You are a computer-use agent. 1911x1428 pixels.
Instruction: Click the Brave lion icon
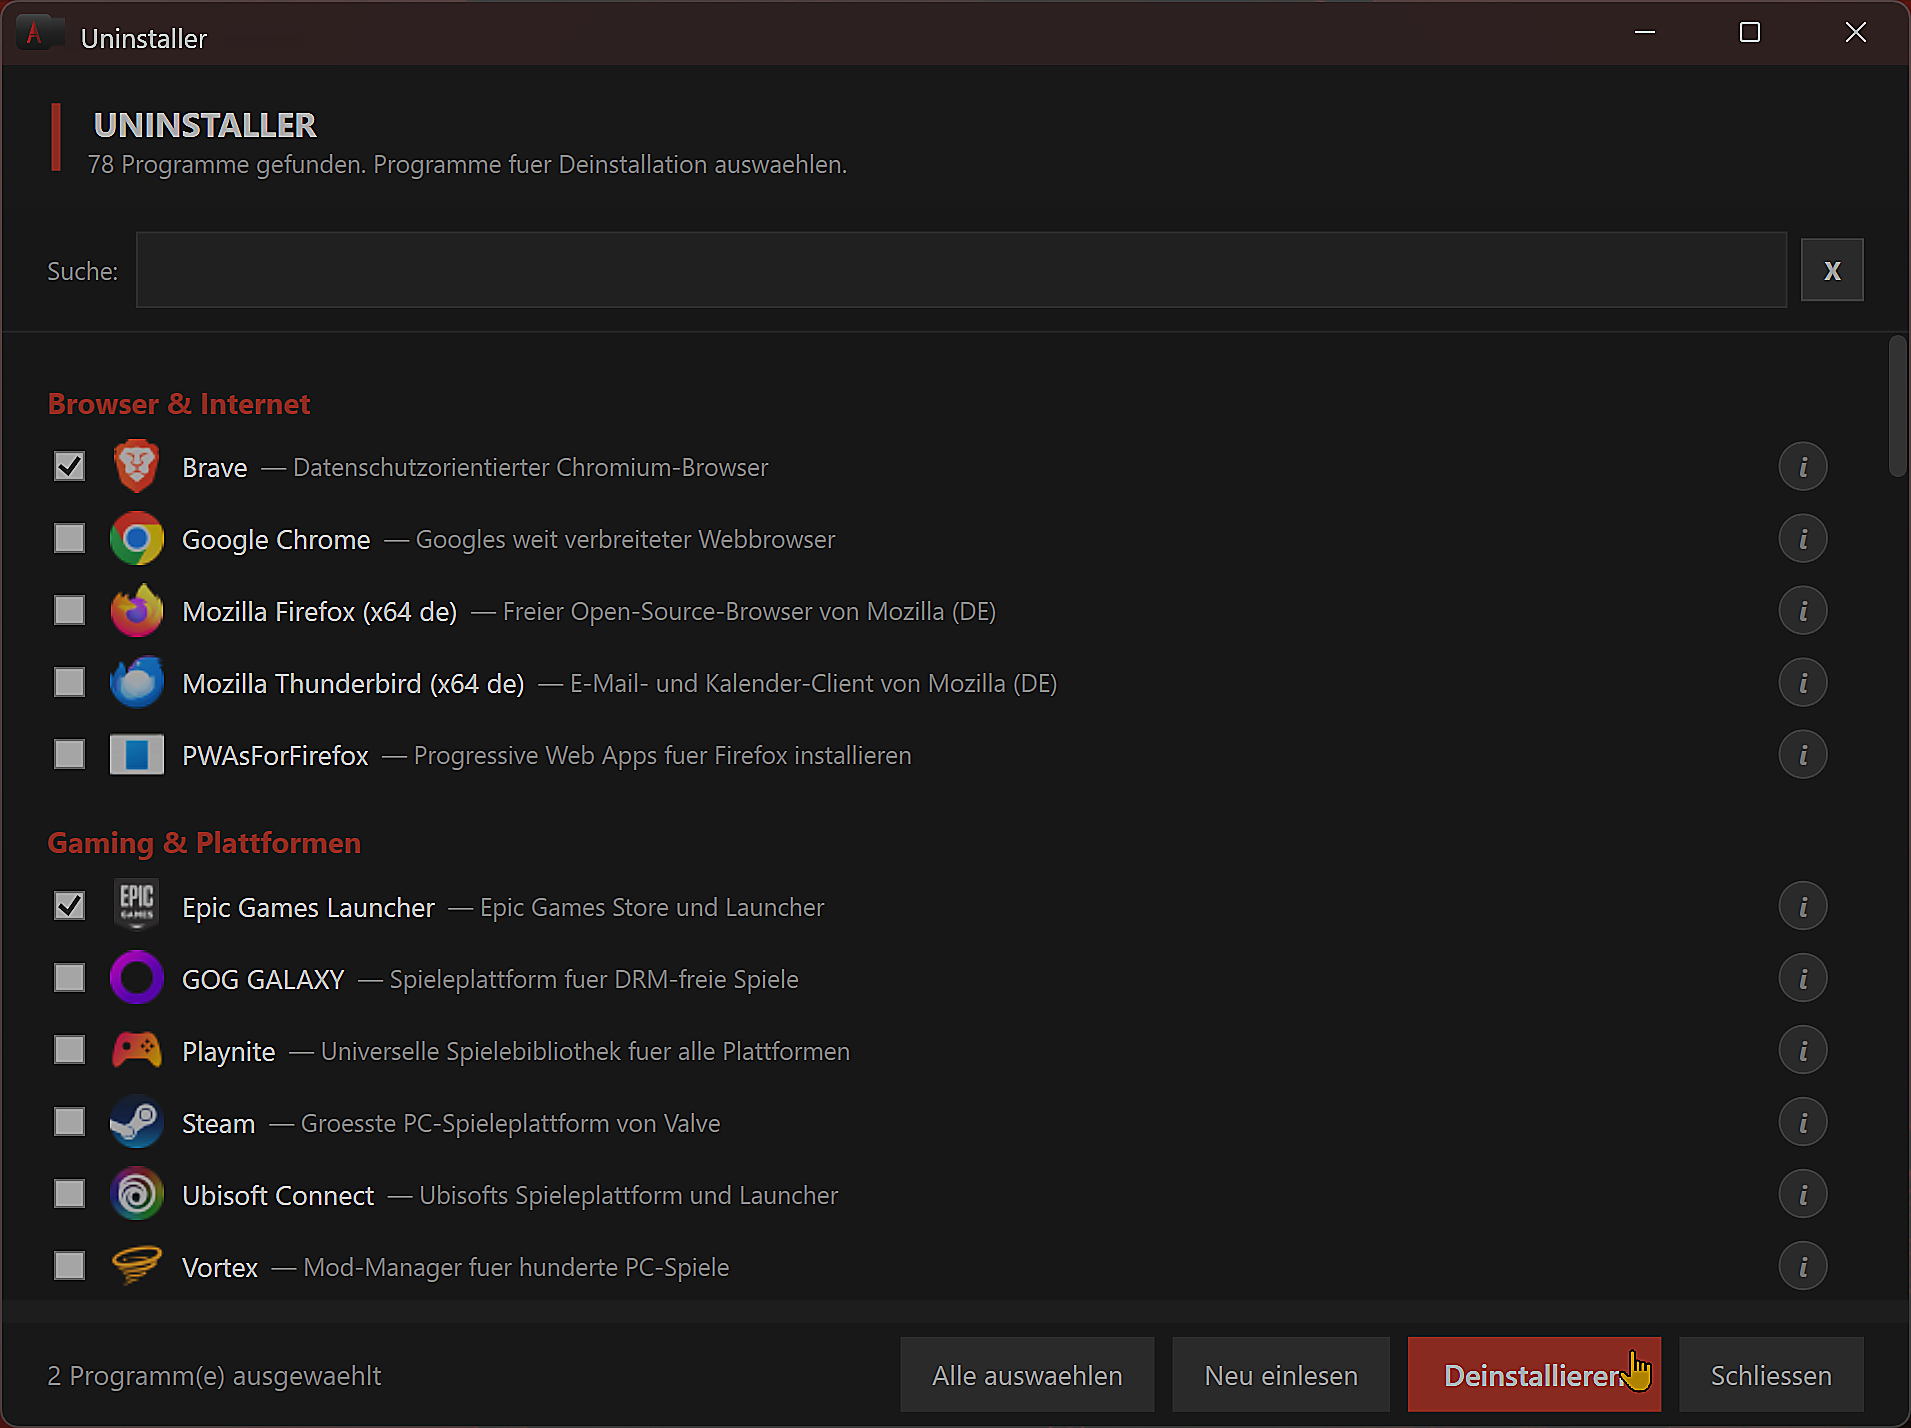(x=136, y=466)
